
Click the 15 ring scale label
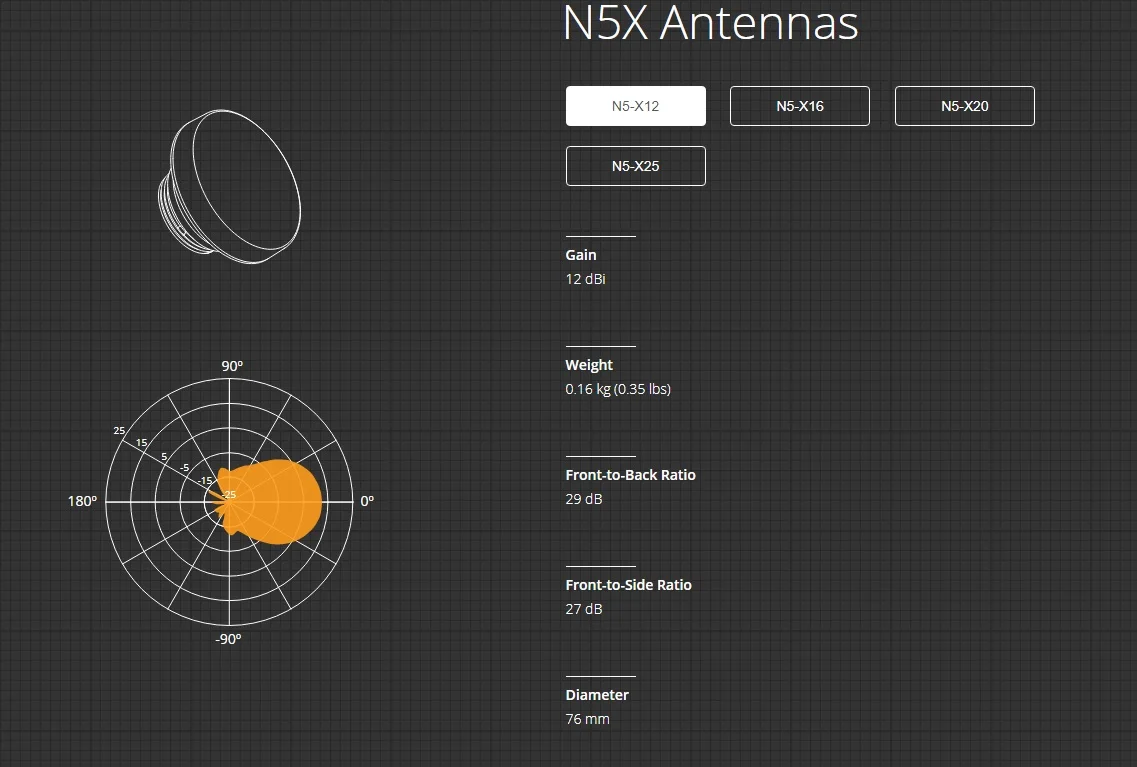tap(141, 442)
